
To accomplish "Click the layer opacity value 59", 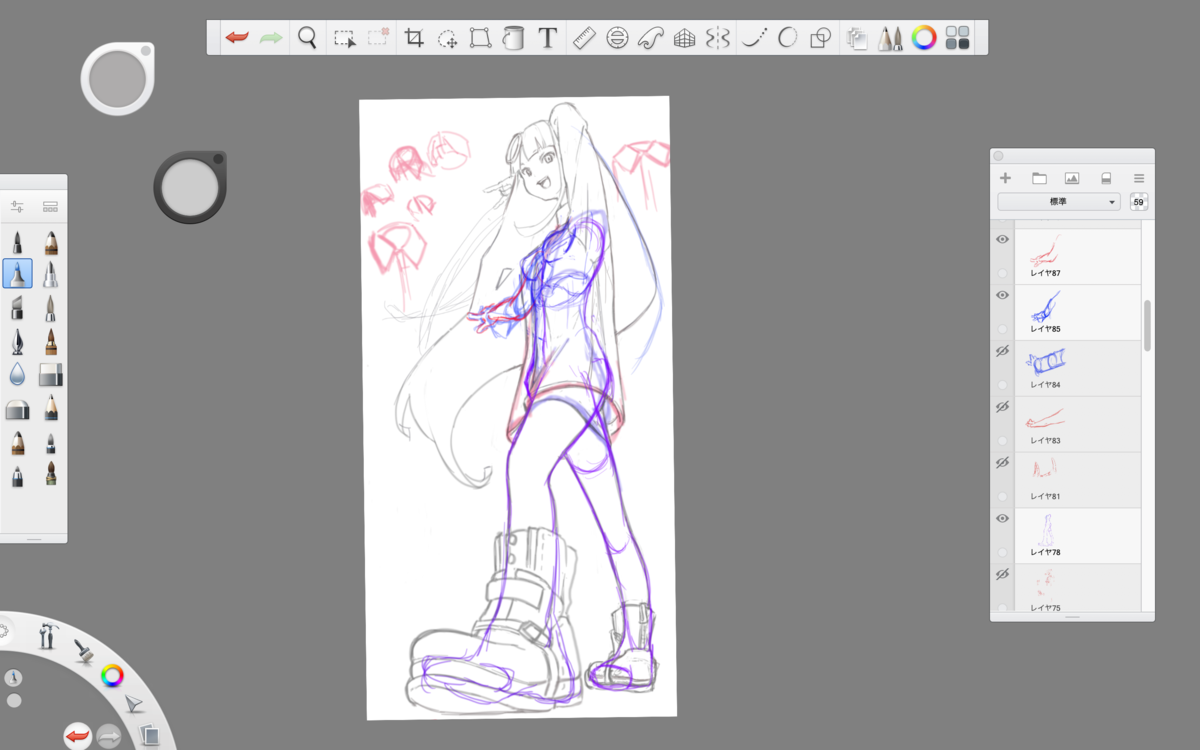I will tap(1139, 202).
